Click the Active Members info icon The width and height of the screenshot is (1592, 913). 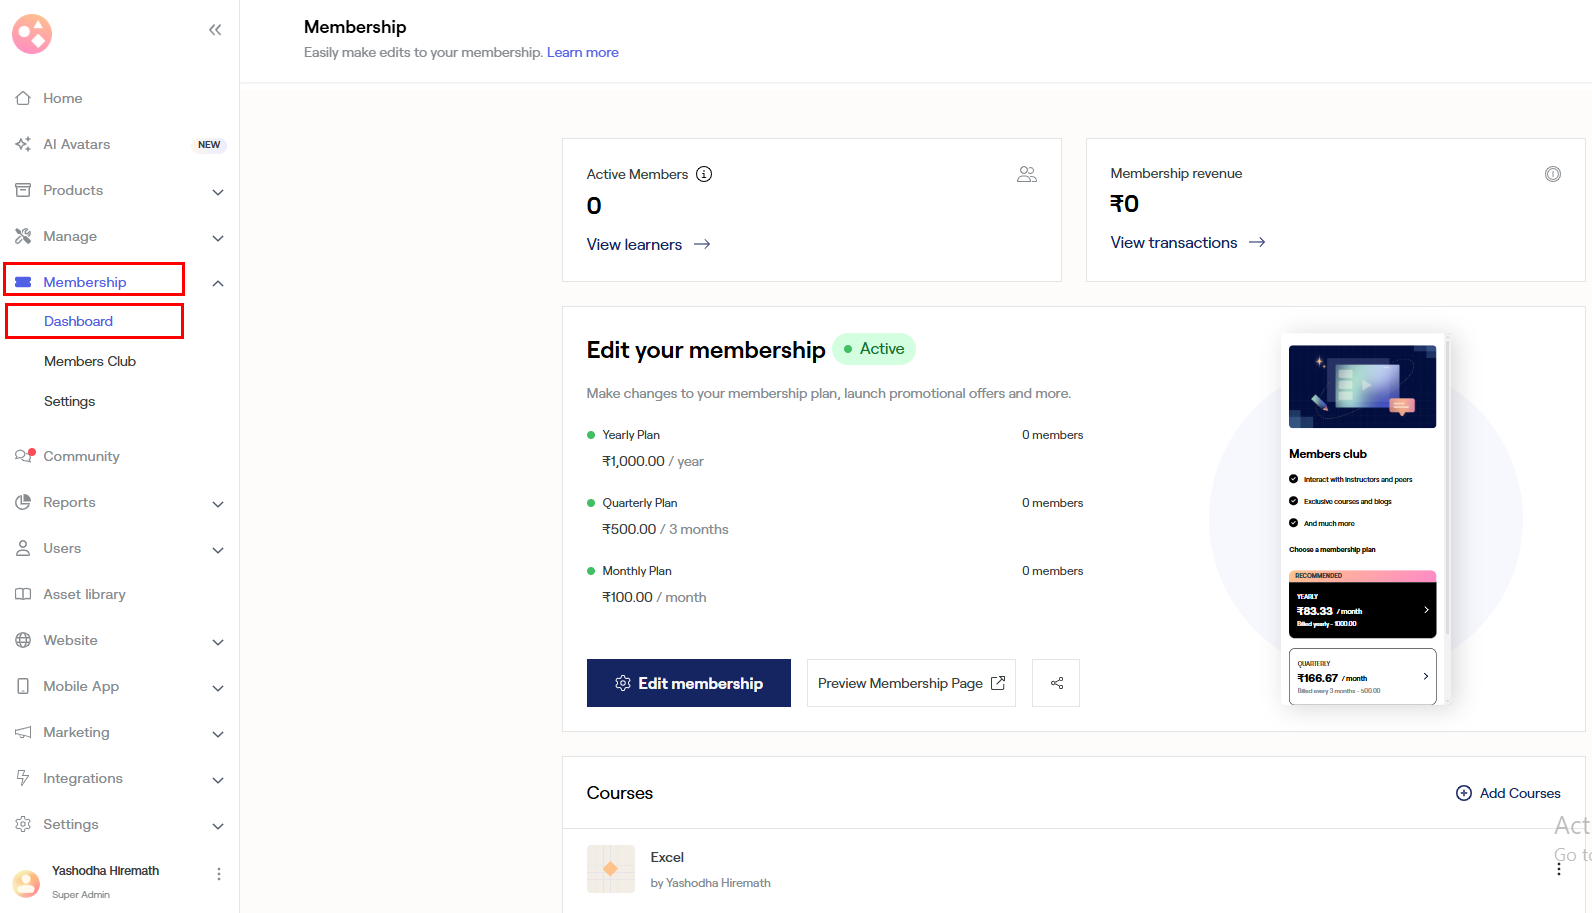point(704,174)
